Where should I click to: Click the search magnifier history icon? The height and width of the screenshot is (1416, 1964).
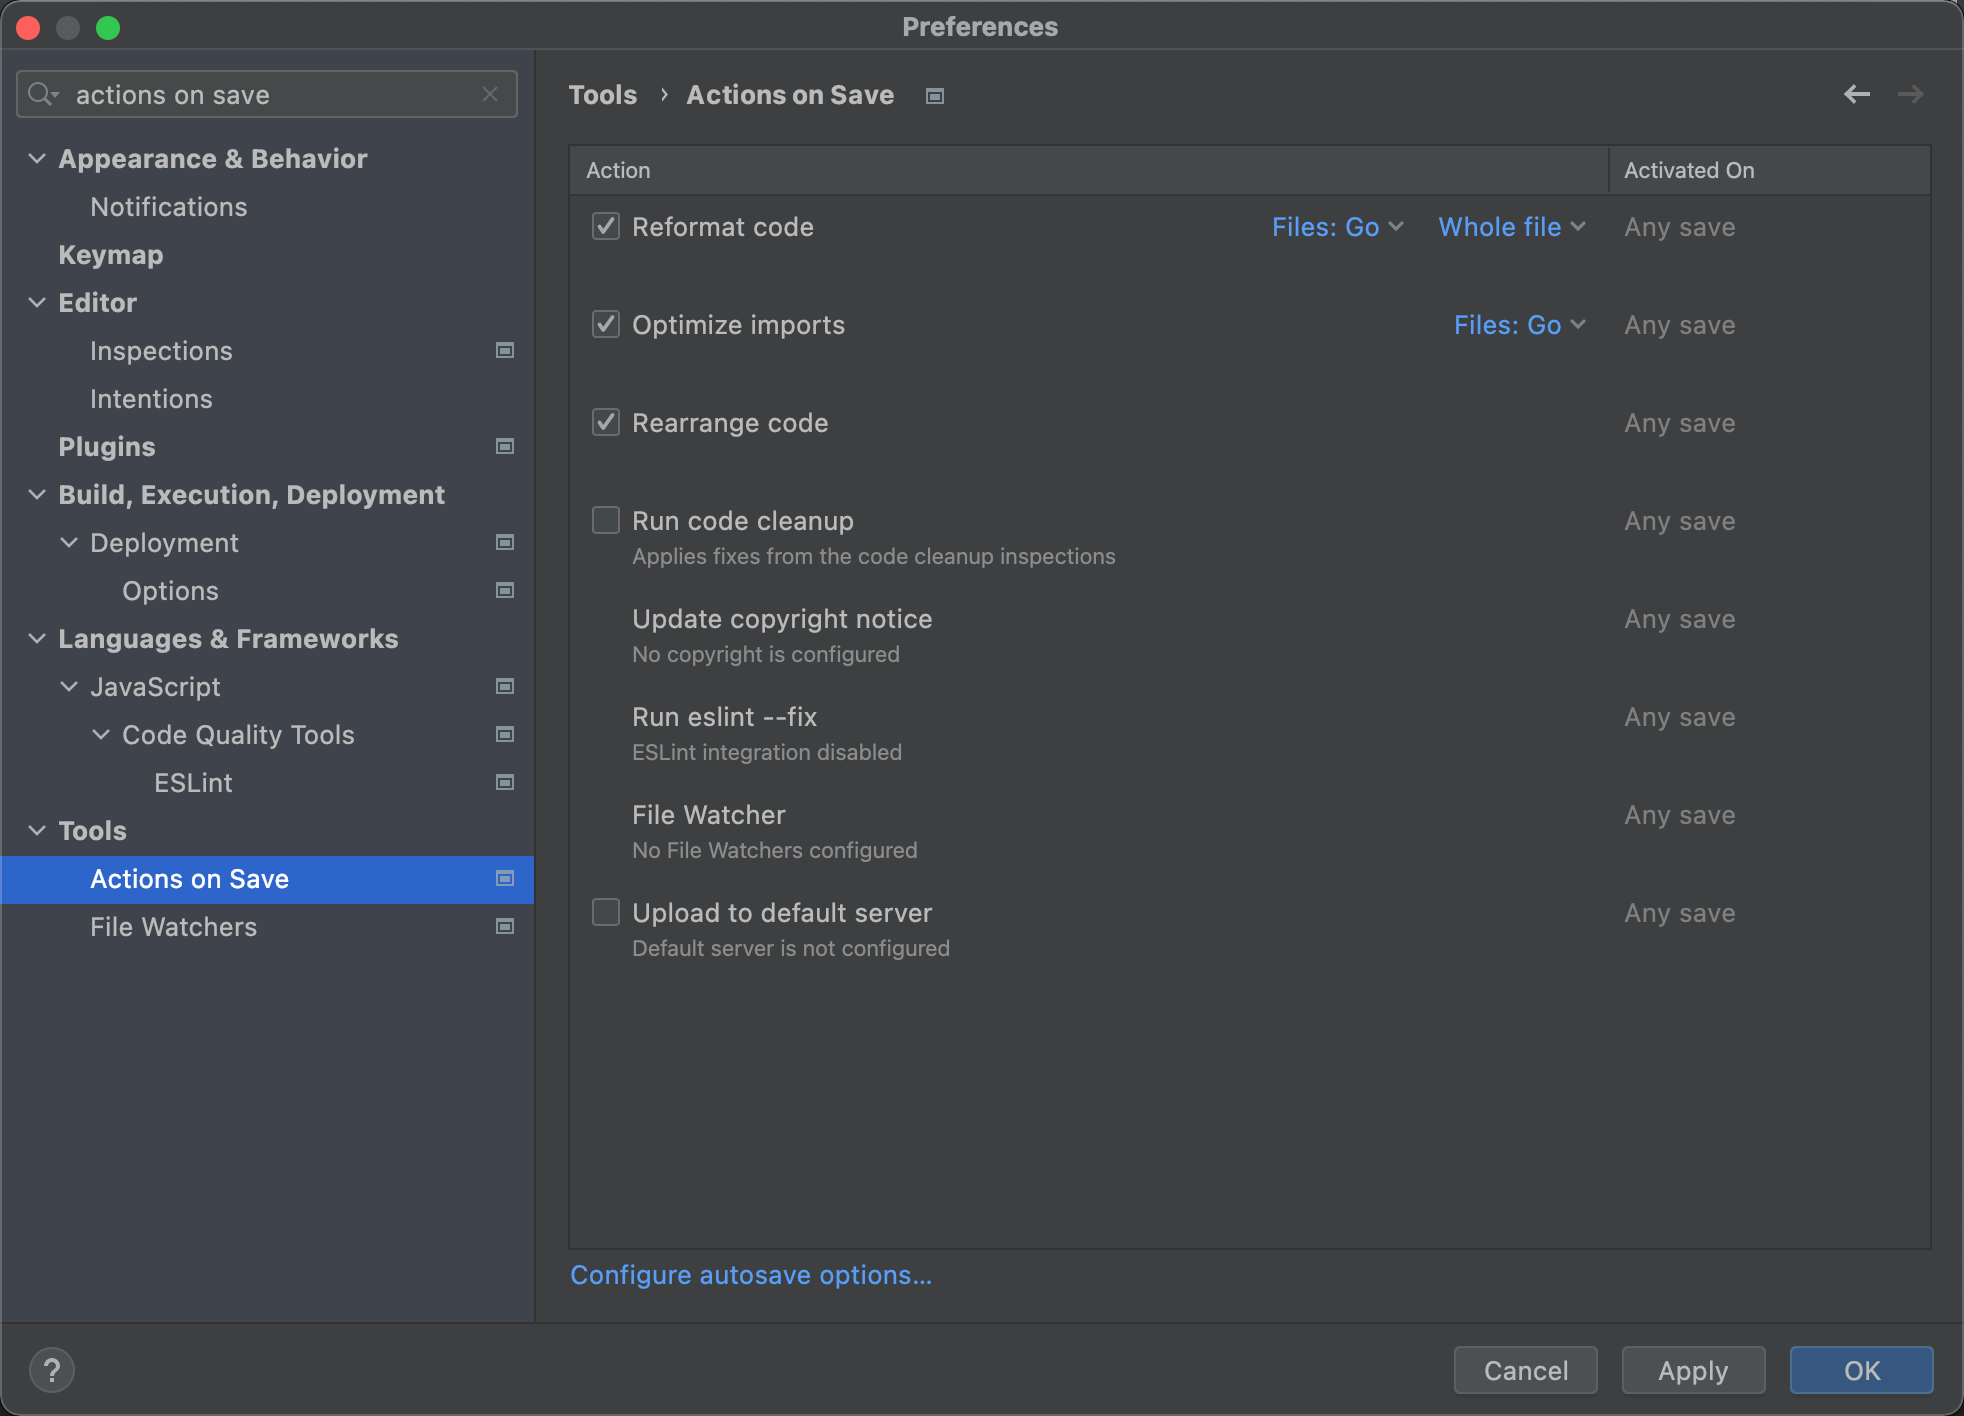43,94
